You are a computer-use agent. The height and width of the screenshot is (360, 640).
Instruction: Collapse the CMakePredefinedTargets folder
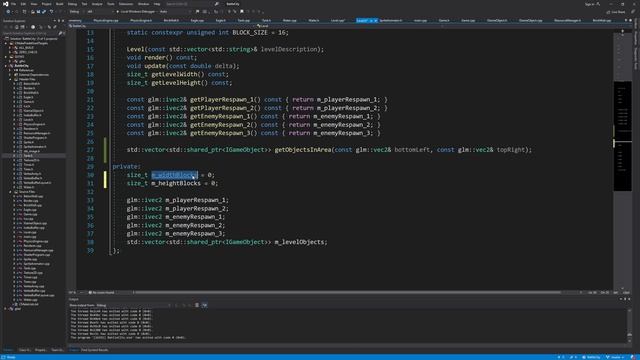pyautogui.click(x=6, y=43)
